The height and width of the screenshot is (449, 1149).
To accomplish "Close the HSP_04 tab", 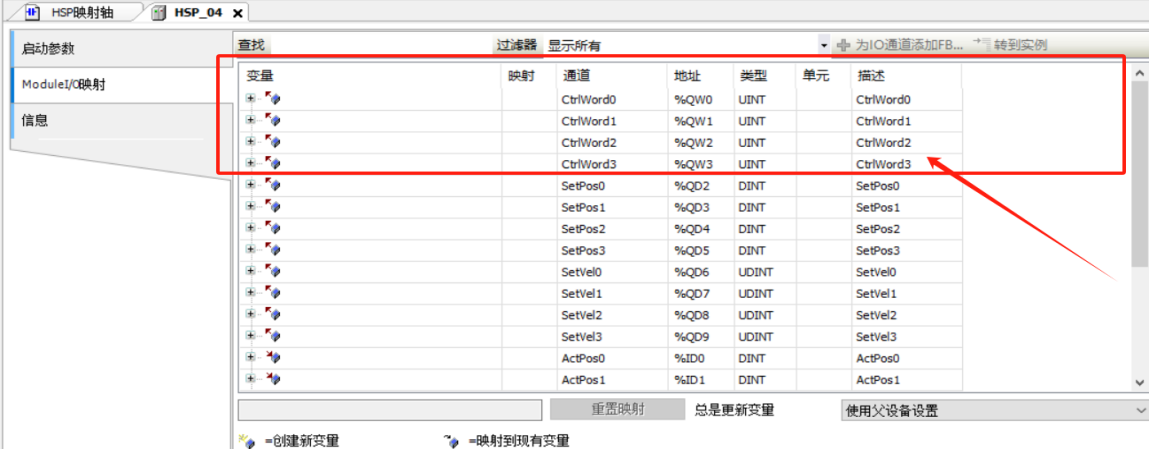I will click(x=237, y=13).
